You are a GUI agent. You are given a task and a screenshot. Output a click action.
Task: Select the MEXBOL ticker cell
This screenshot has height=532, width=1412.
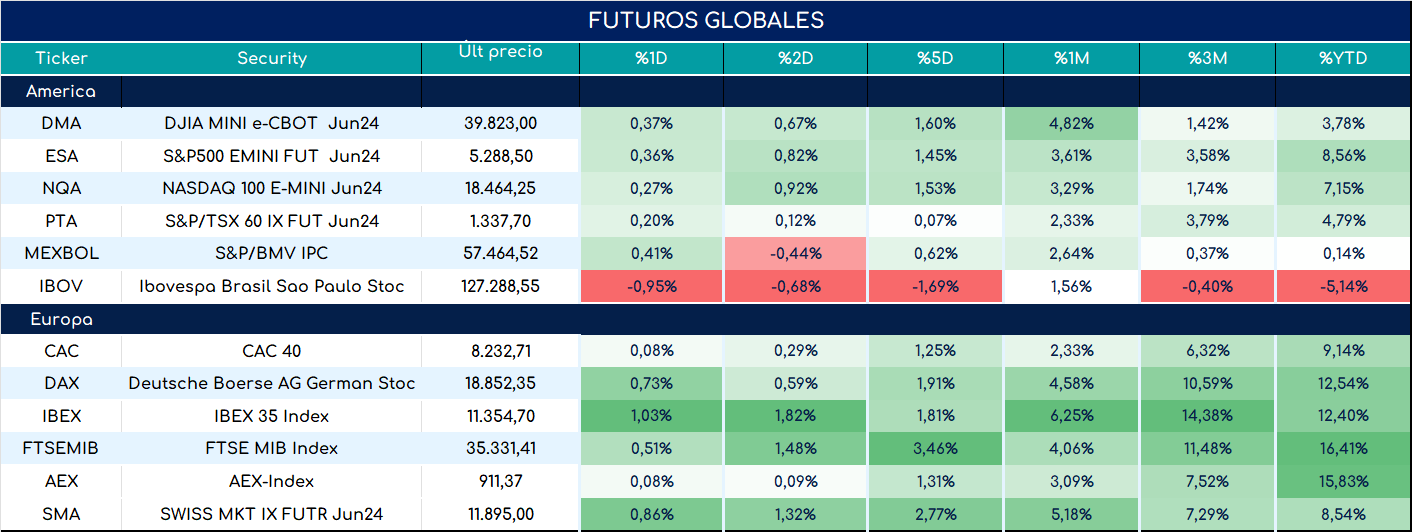[x=61, y=253]
